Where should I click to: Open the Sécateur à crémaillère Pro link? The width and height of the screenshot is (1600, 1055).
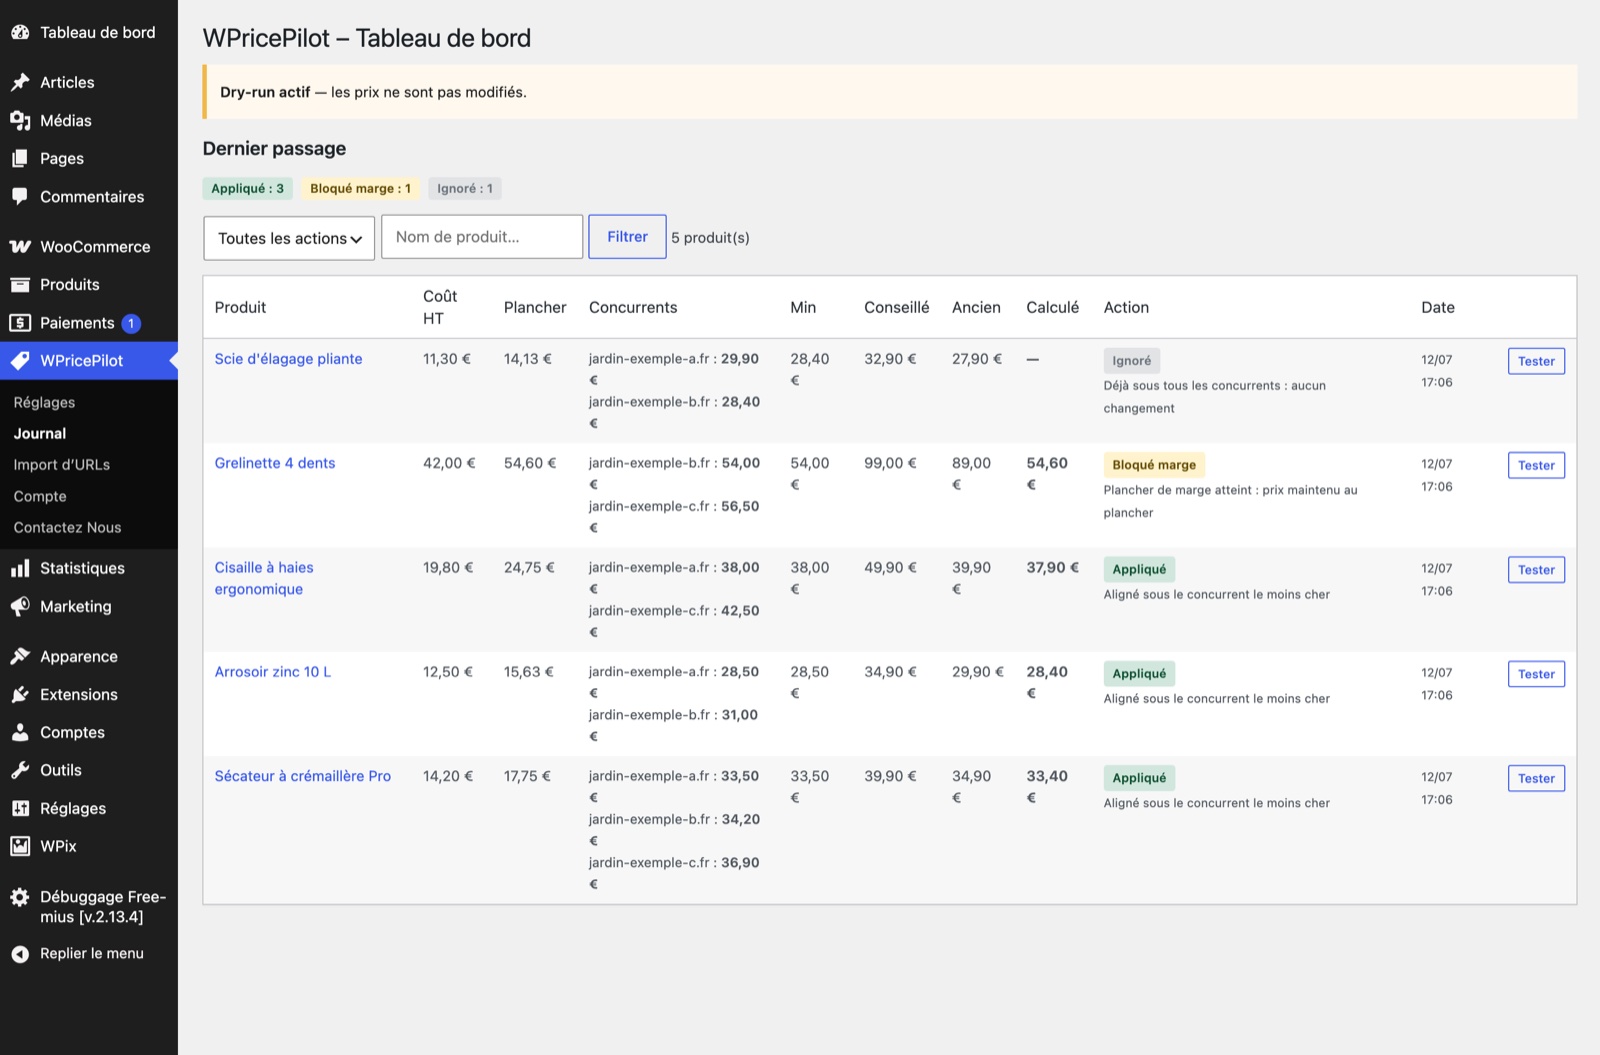point(302,776)
